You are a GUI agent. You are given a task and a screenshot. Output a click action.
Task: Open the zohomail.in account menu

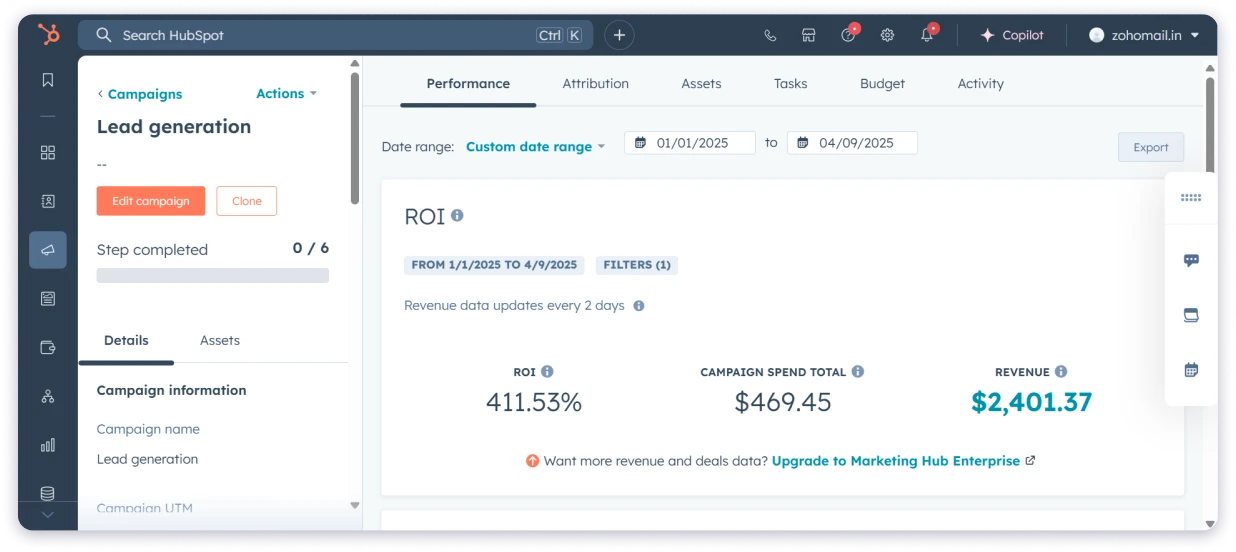point(1145,35)
